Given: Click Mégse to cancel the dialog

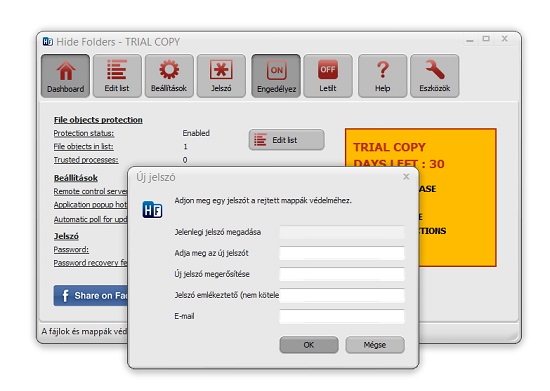Looking at the screenshot, I should point(375,345).
